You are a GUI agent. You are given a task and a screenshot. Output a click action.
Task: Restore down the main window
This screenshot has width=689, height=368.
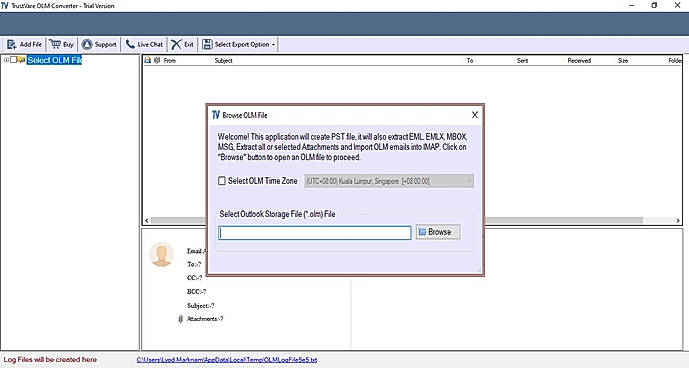pyautogui.click(x=654, y=5)
